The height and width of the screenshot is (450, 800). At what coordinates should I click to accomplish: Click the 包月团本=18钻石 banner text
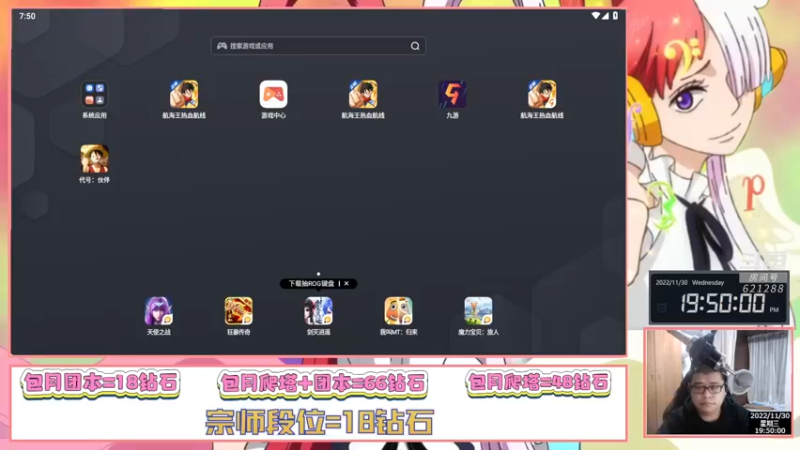point(101,383)
